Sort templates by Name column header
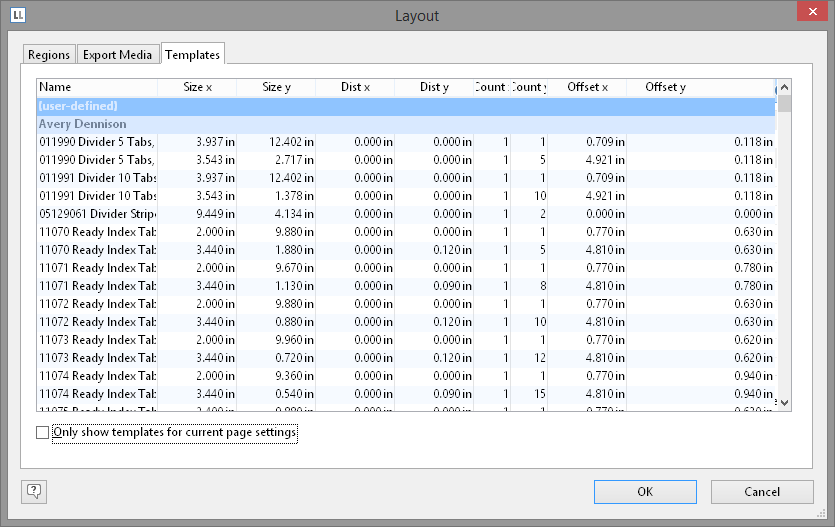 coord(96,87)
